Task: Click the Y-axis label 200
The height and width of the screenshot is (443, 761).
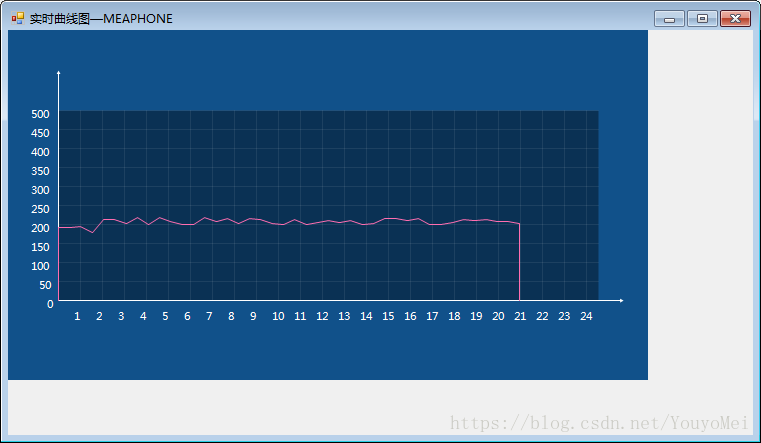Action: click(40, 228)
